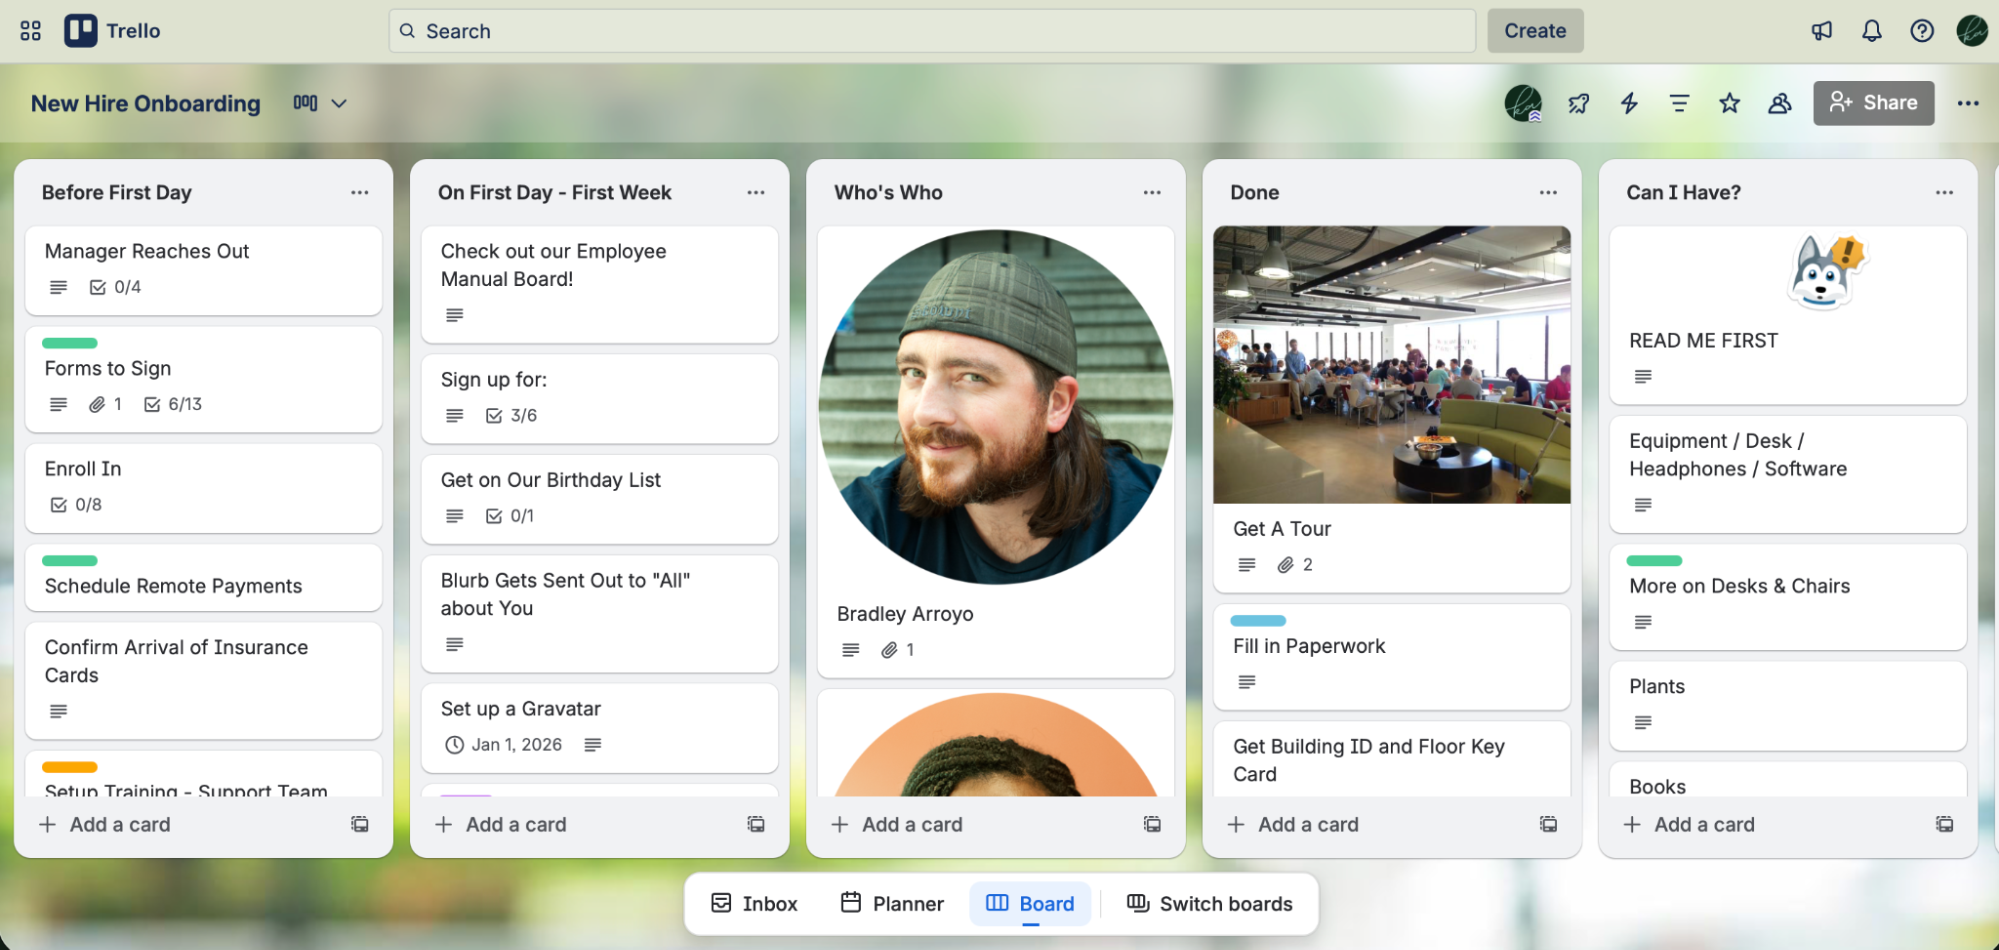Switch to the Planner tab
Viewport: 1999px width, 950px height.
click(892, 903)
